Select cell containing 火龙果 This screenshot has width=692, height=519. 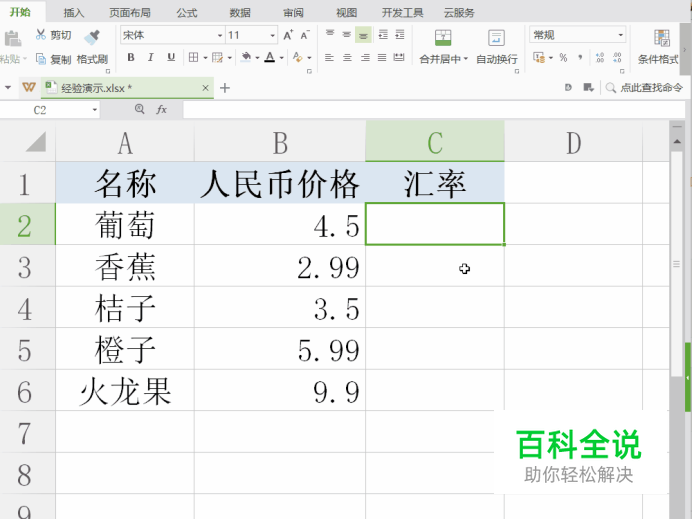click(x=125, y=391)
